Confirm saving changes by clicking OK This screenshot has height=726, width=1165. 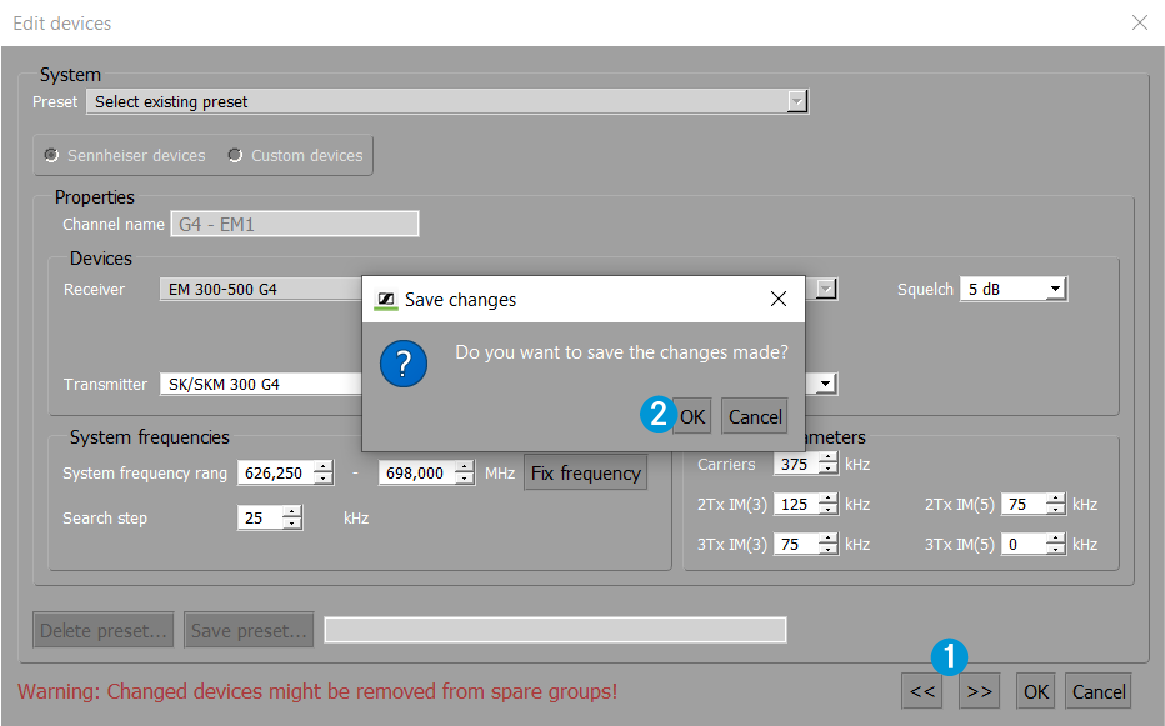[692, 416]
